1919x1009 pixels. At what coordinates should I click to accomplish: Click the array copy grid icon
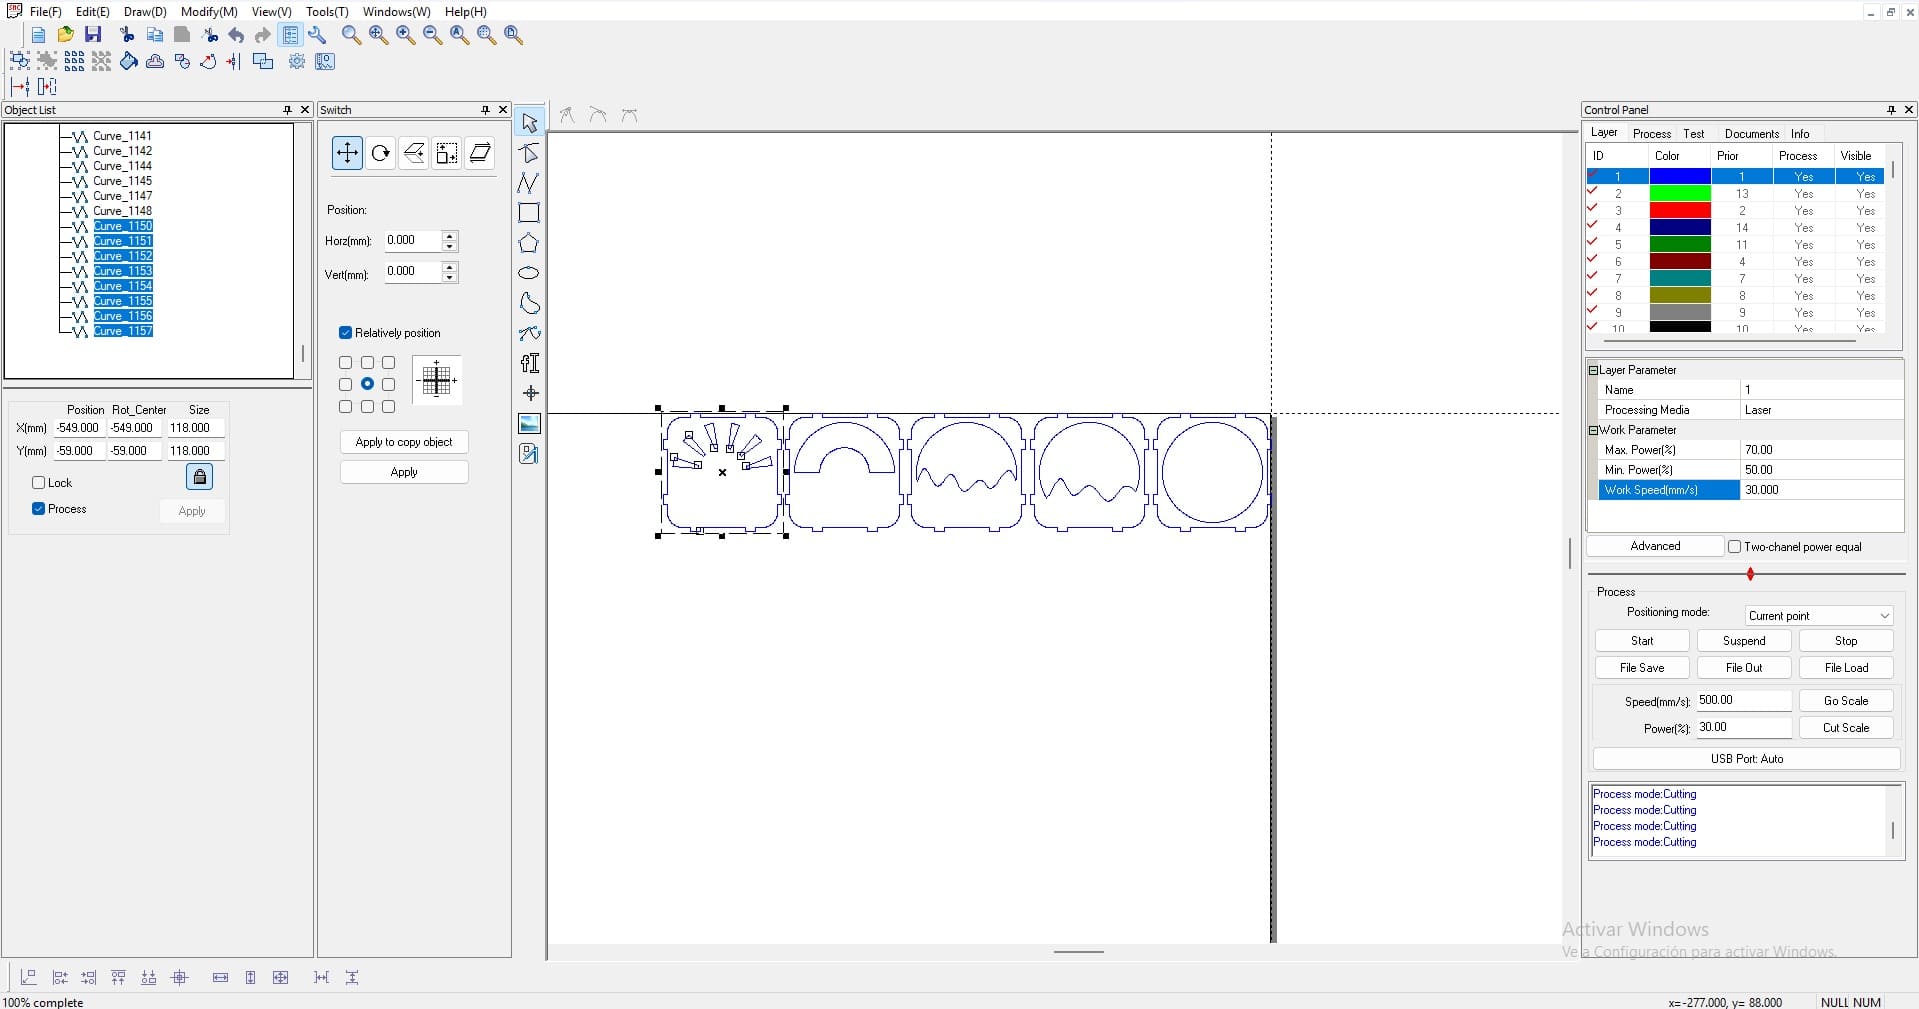coord(74,62)
